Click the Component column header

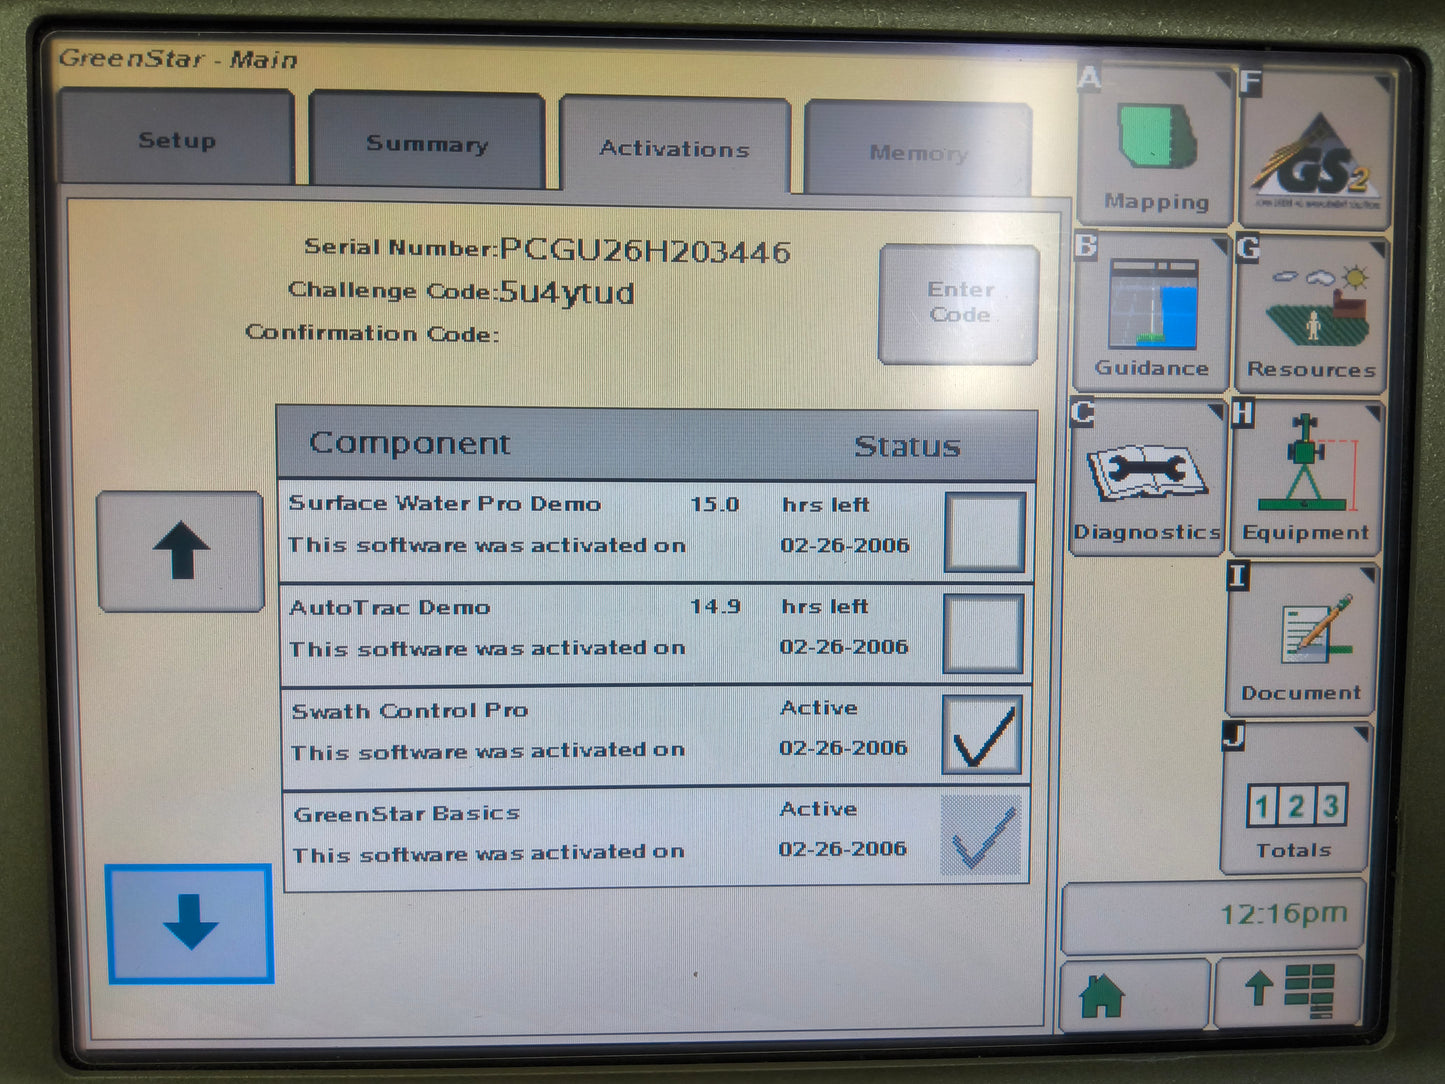[410, 442]
